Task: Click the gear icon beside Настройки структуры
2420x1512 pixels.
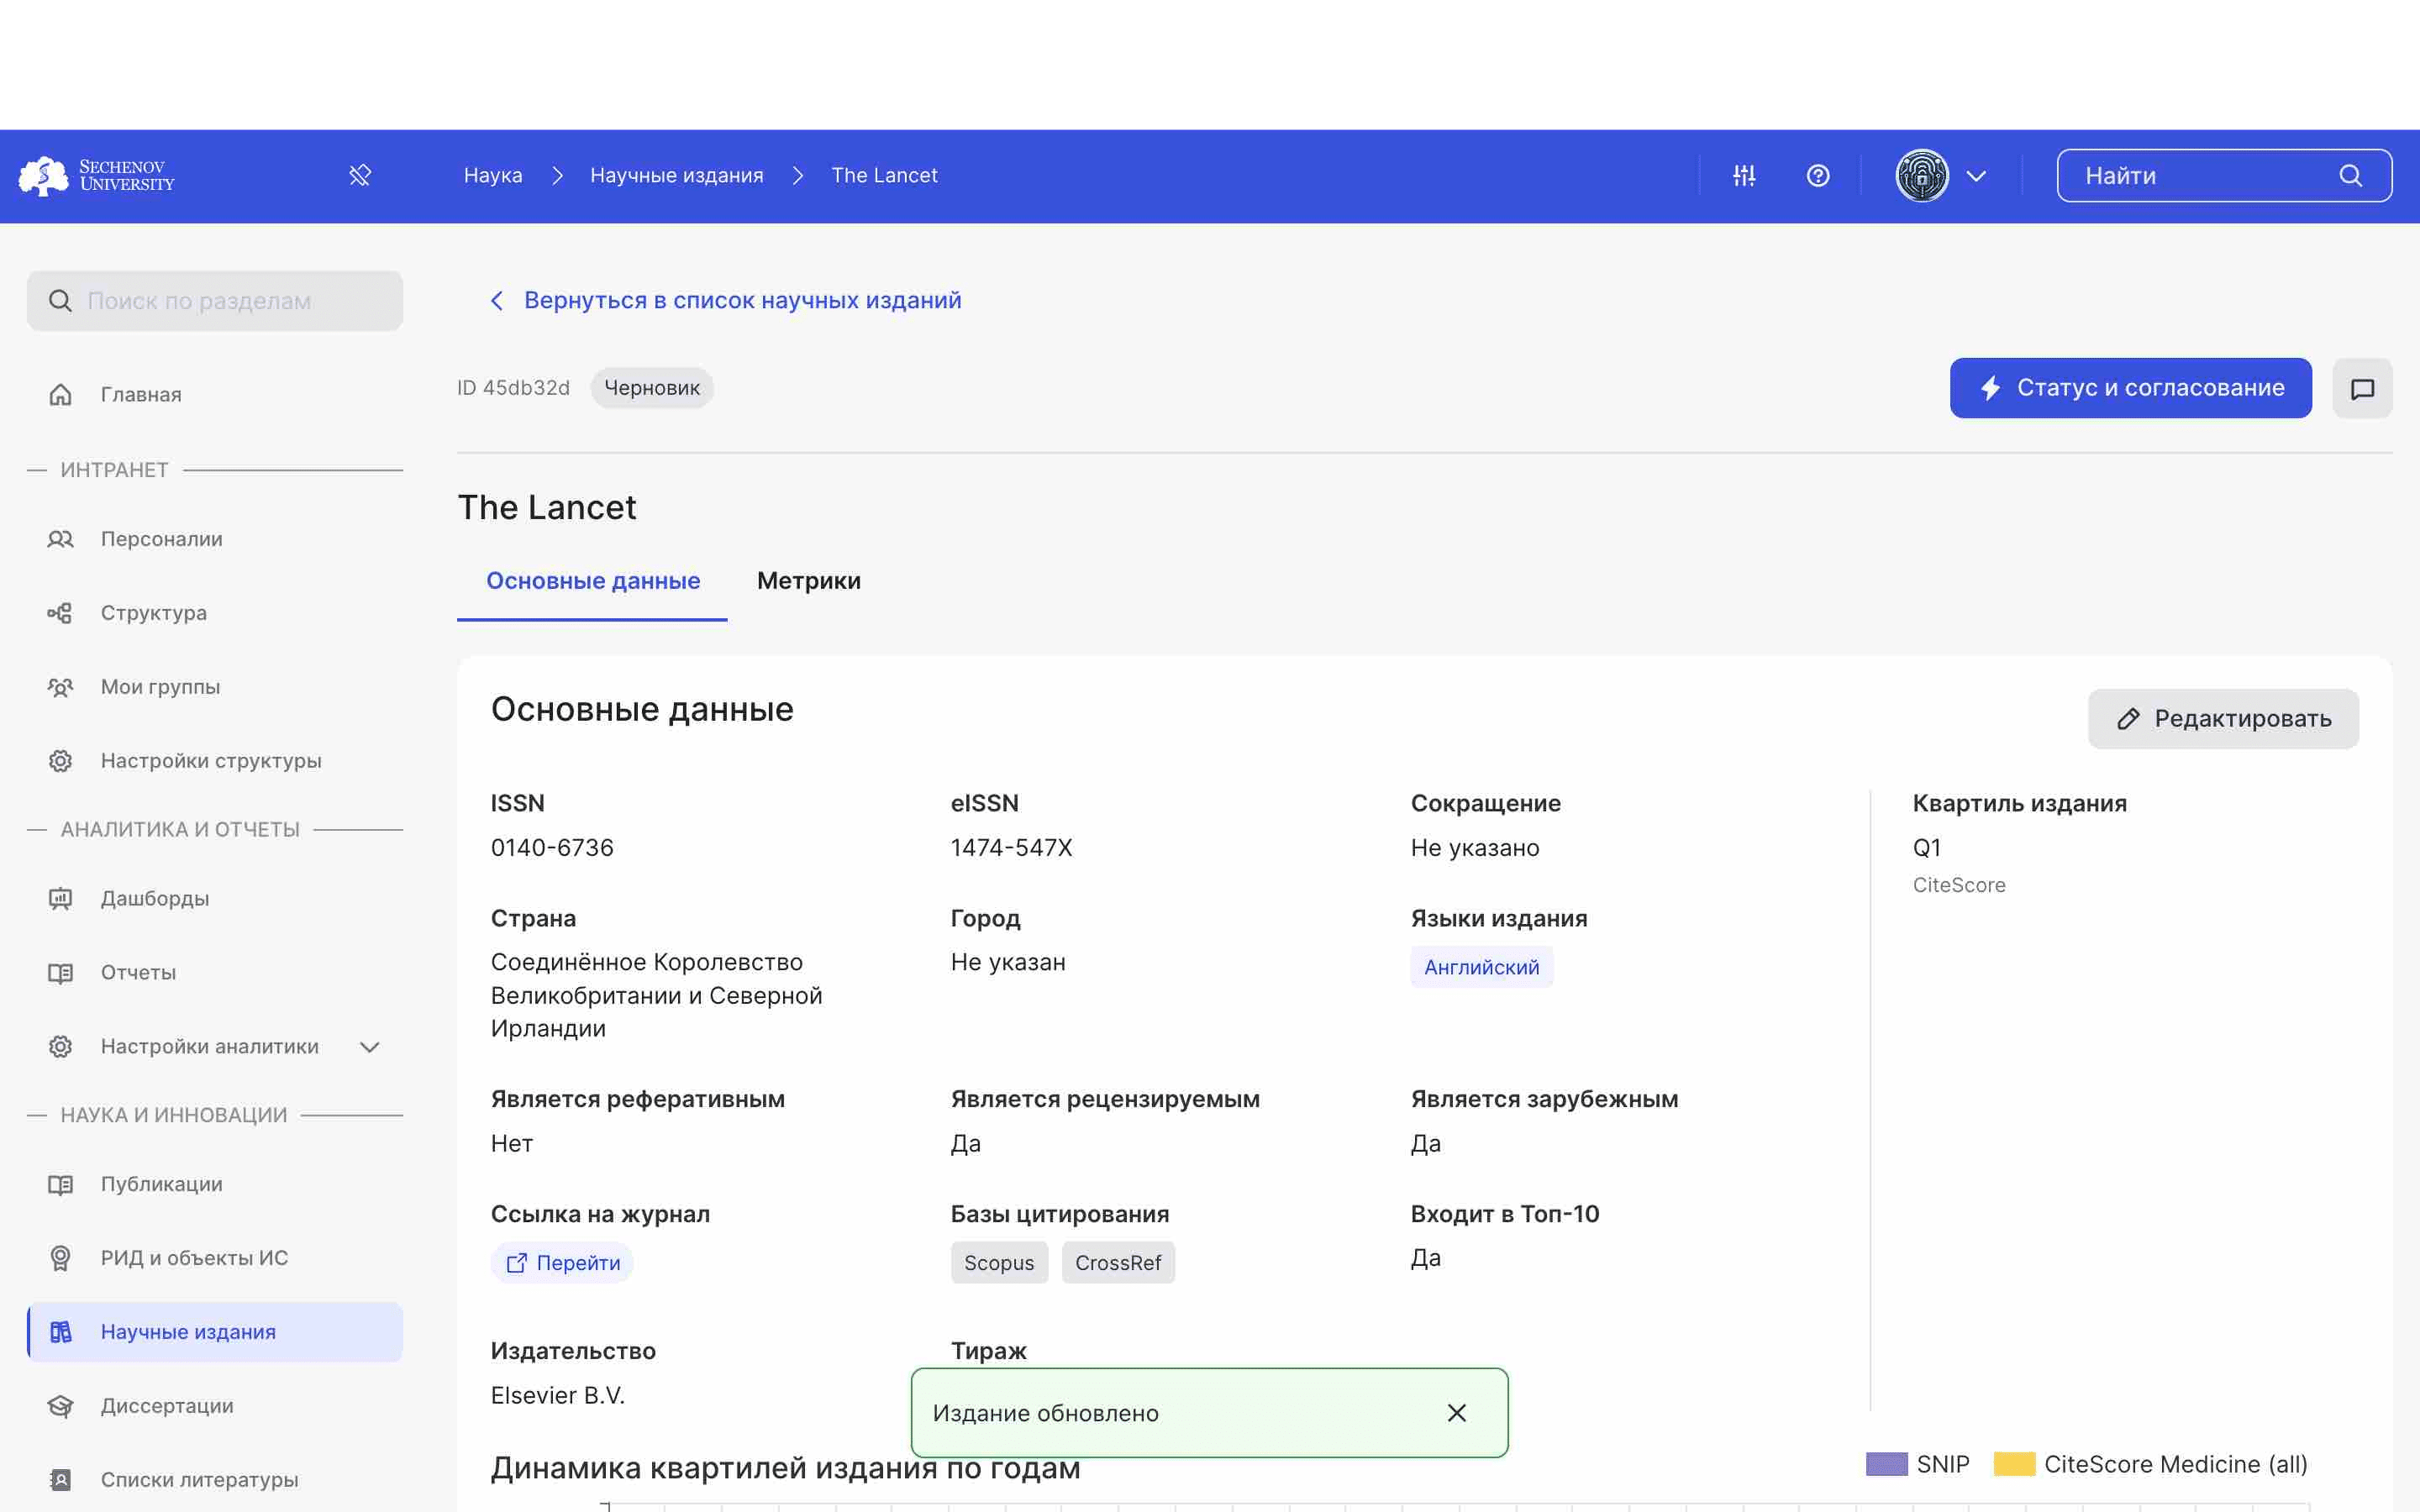Action: click(x=61, y=761)
